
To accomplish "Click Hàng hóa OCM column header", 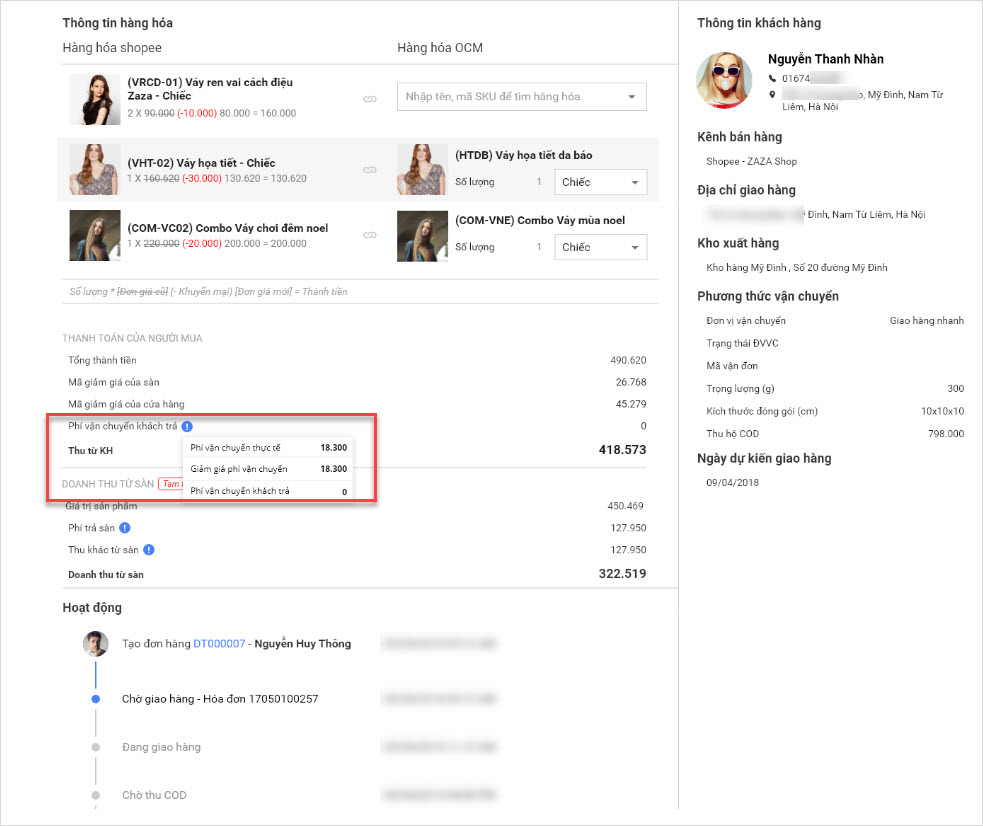I will click(x=439, y=48).
